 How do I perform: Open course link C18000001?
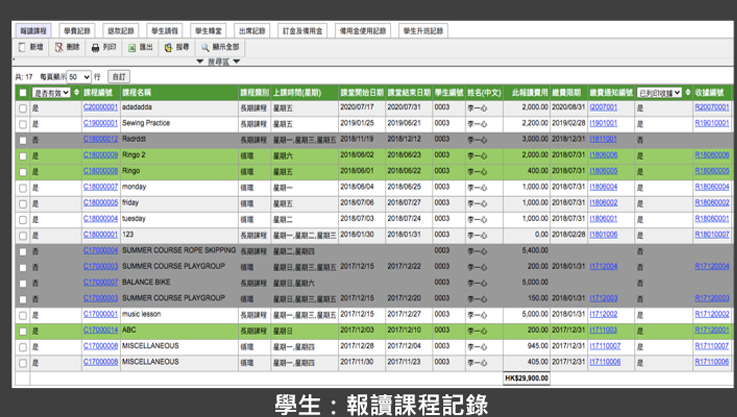pos(101,235)
